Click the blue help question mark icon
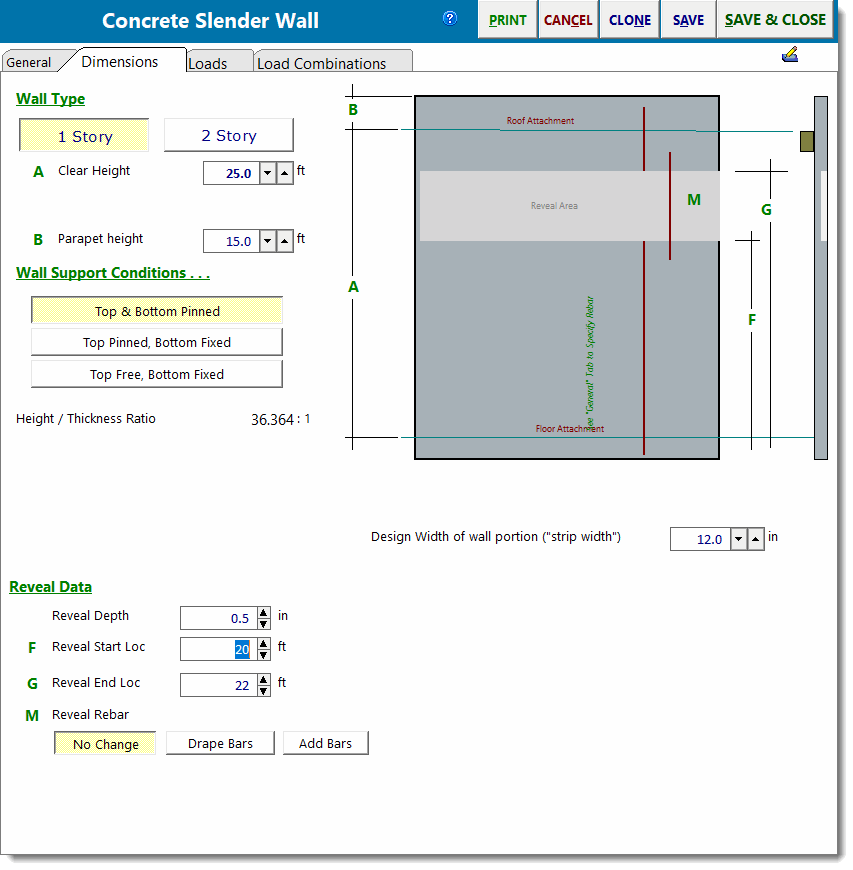The height and width of the screenshot is (870, 853). pos(450,18)
